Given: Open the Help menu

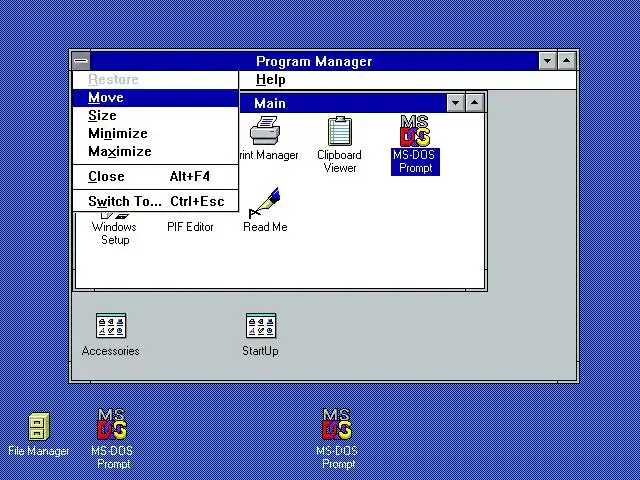Looking at the screenshot, I should tap(270, 80).
